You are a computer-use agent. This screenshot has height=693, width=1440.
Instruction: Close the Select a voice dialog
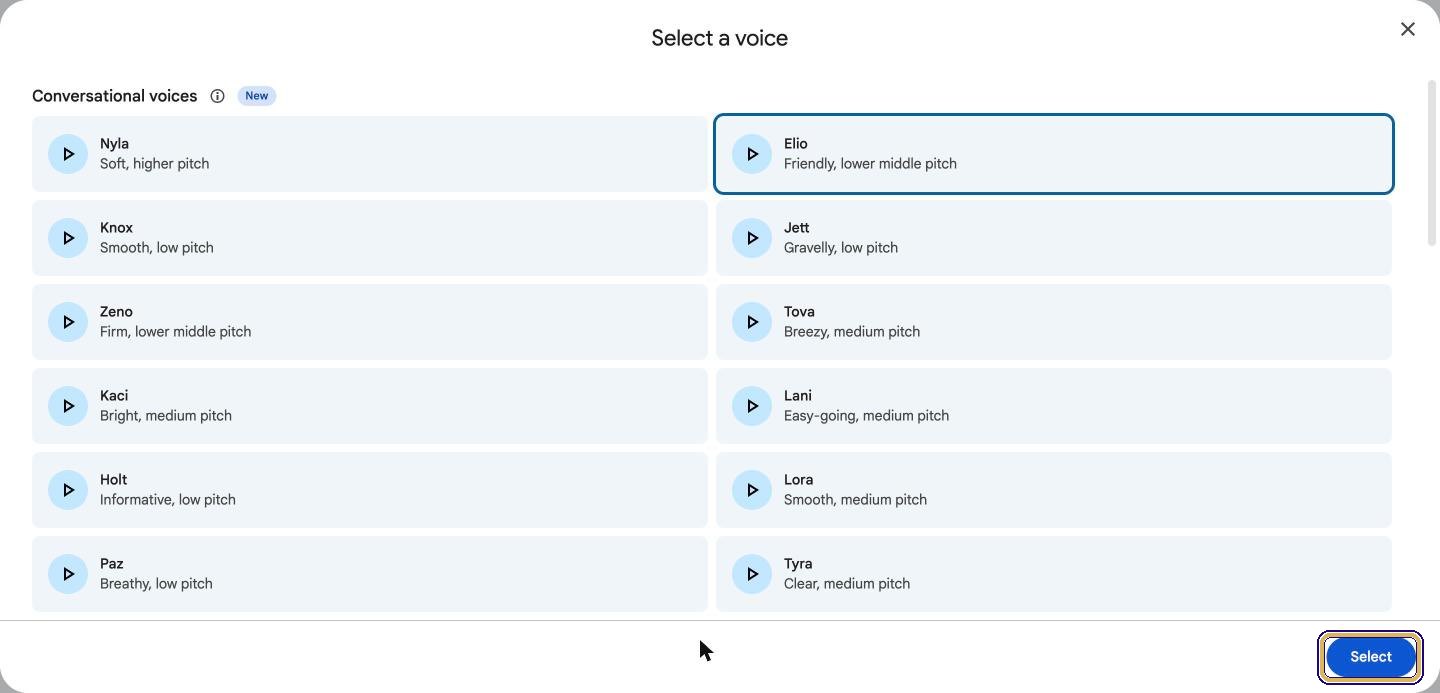click(x=1408, y=29)
